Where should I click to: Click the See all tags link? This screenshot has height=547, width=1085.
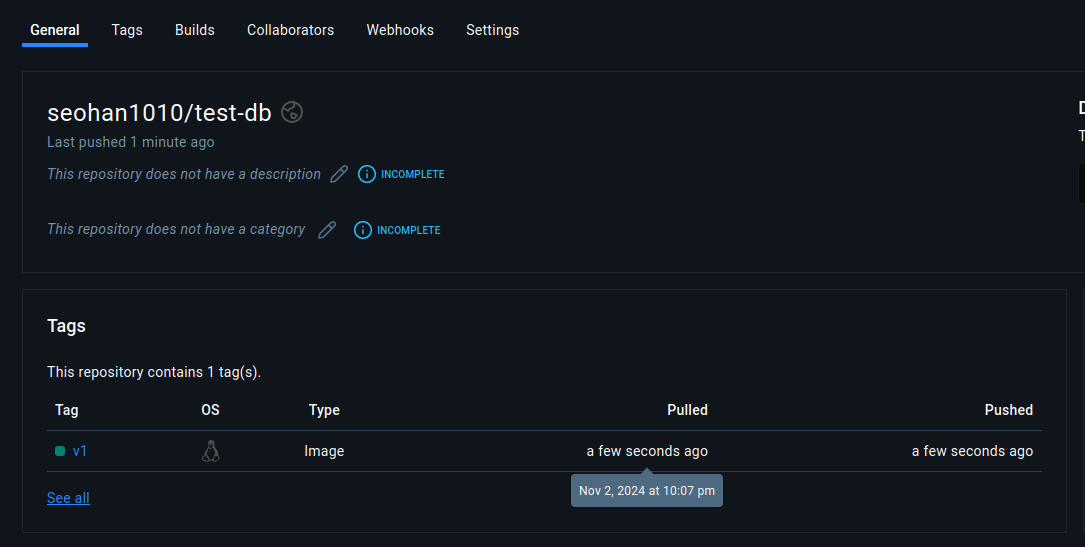(x=68, y=498)
